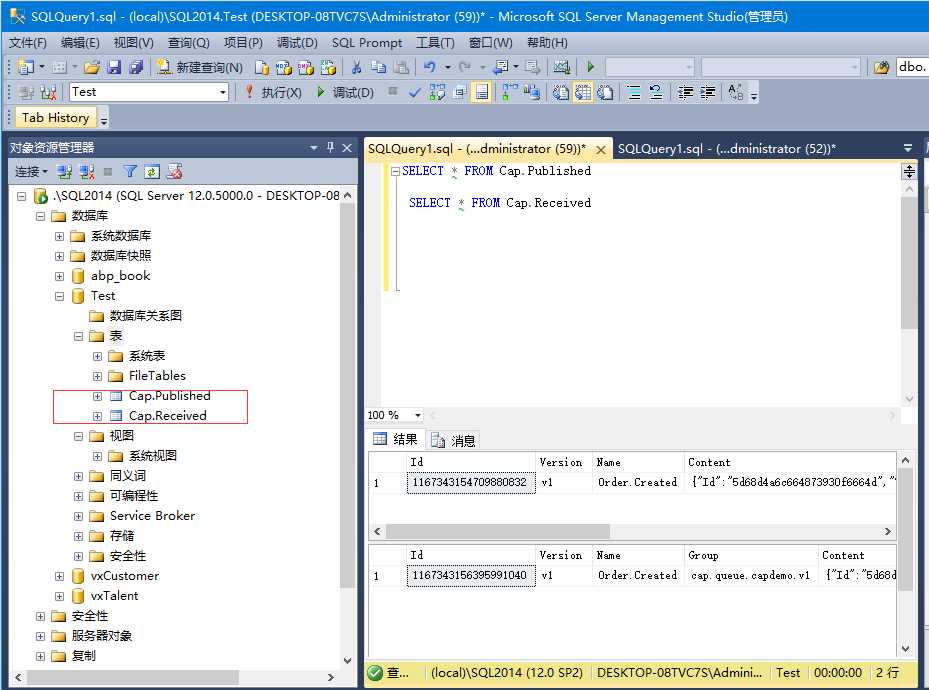This screenshot has height=690, width=929.
Task: Click the Analysis Services DMX query icon
Action: click(306, 67)
